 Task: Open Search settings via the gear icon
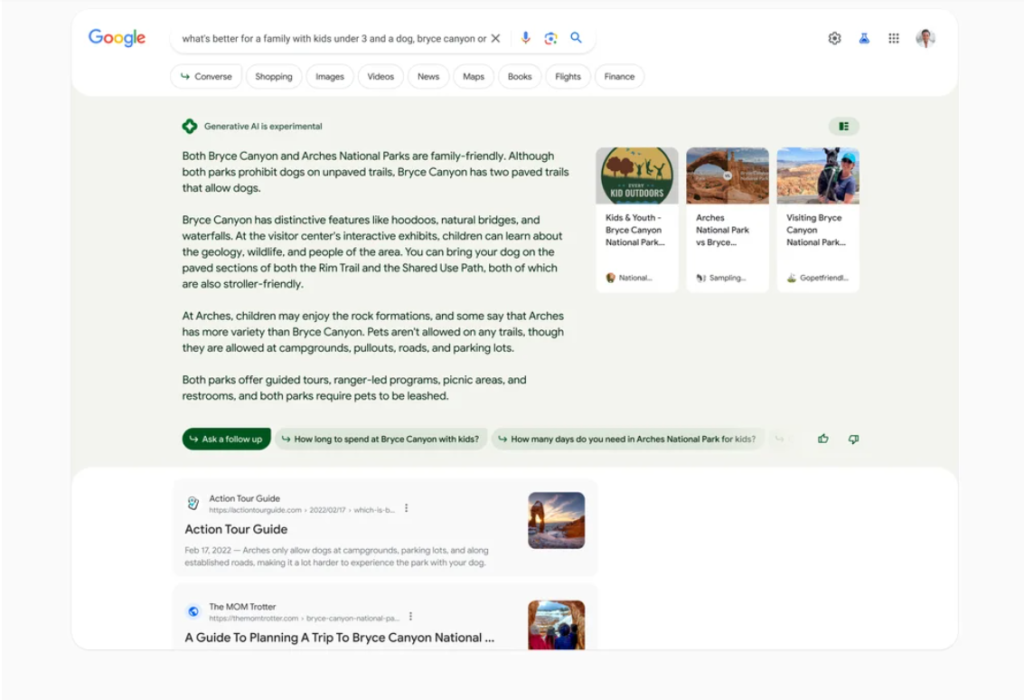(x=834, y=37)
